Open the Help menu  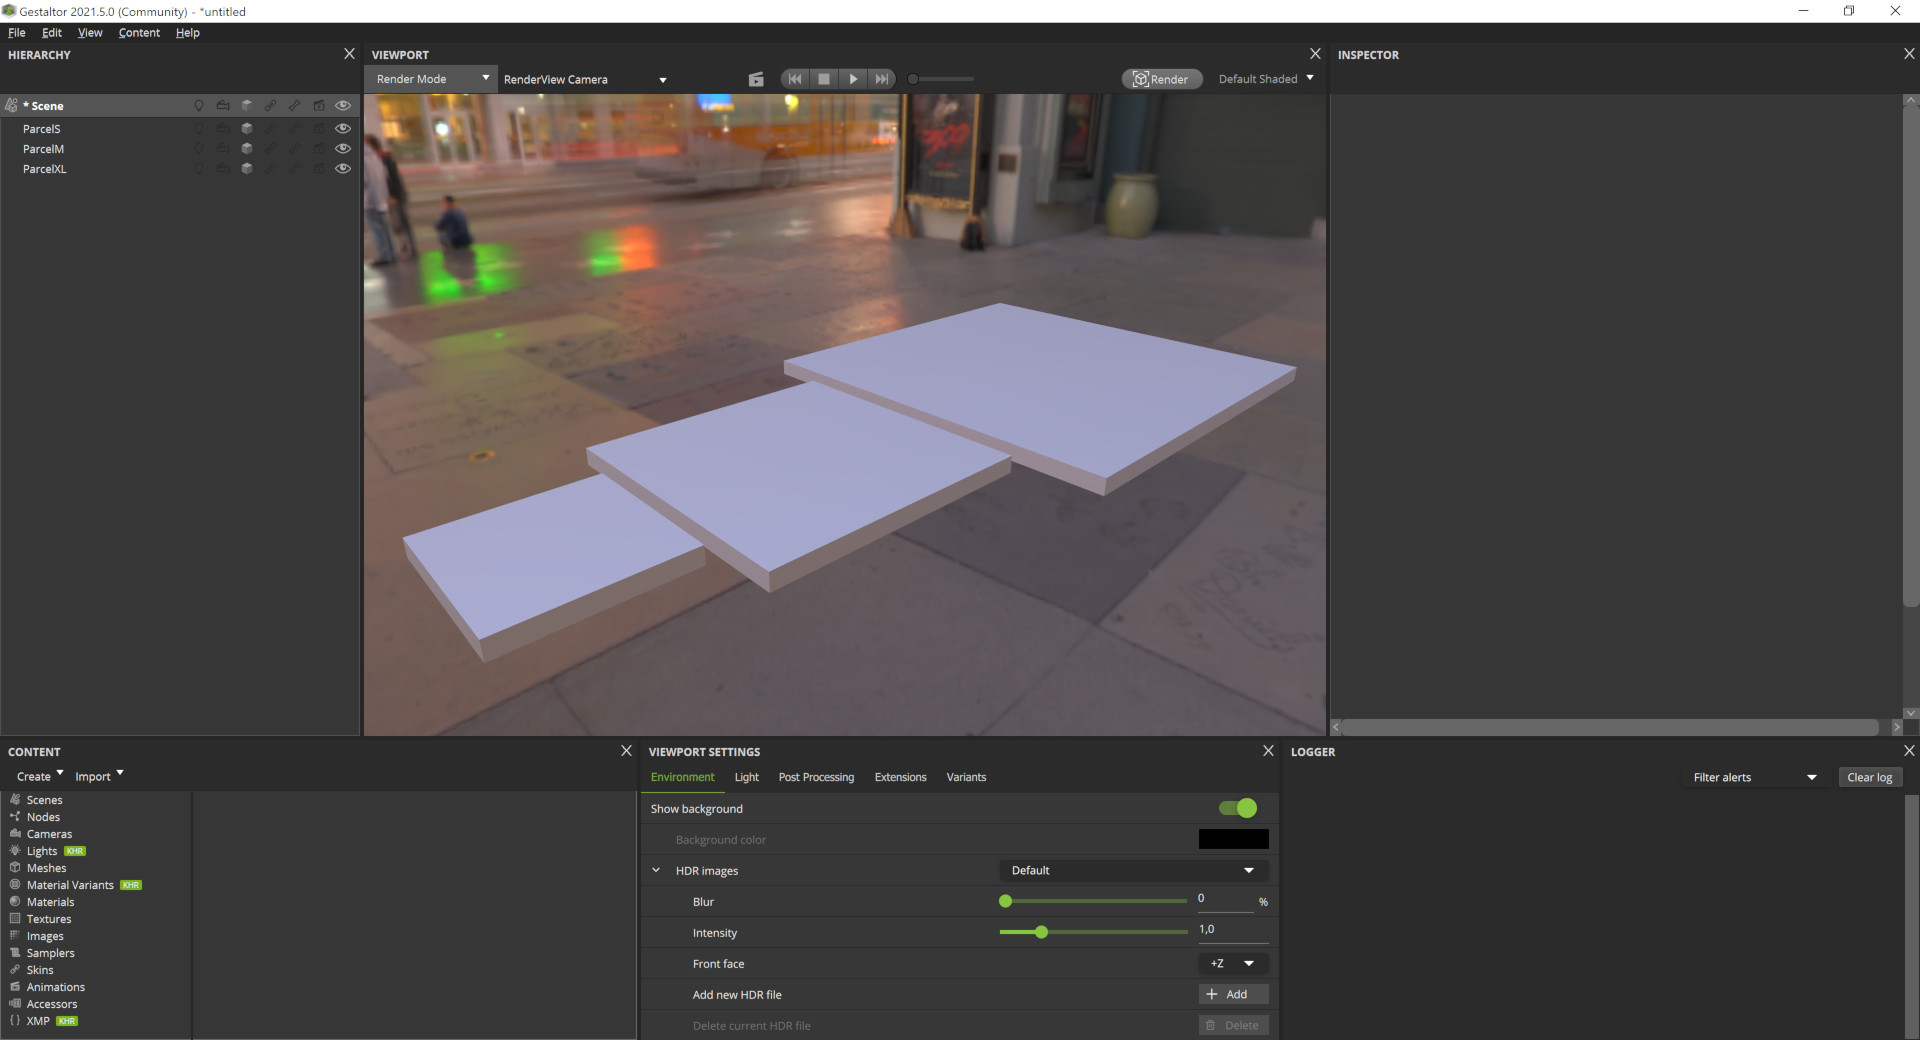pos(188,32)
